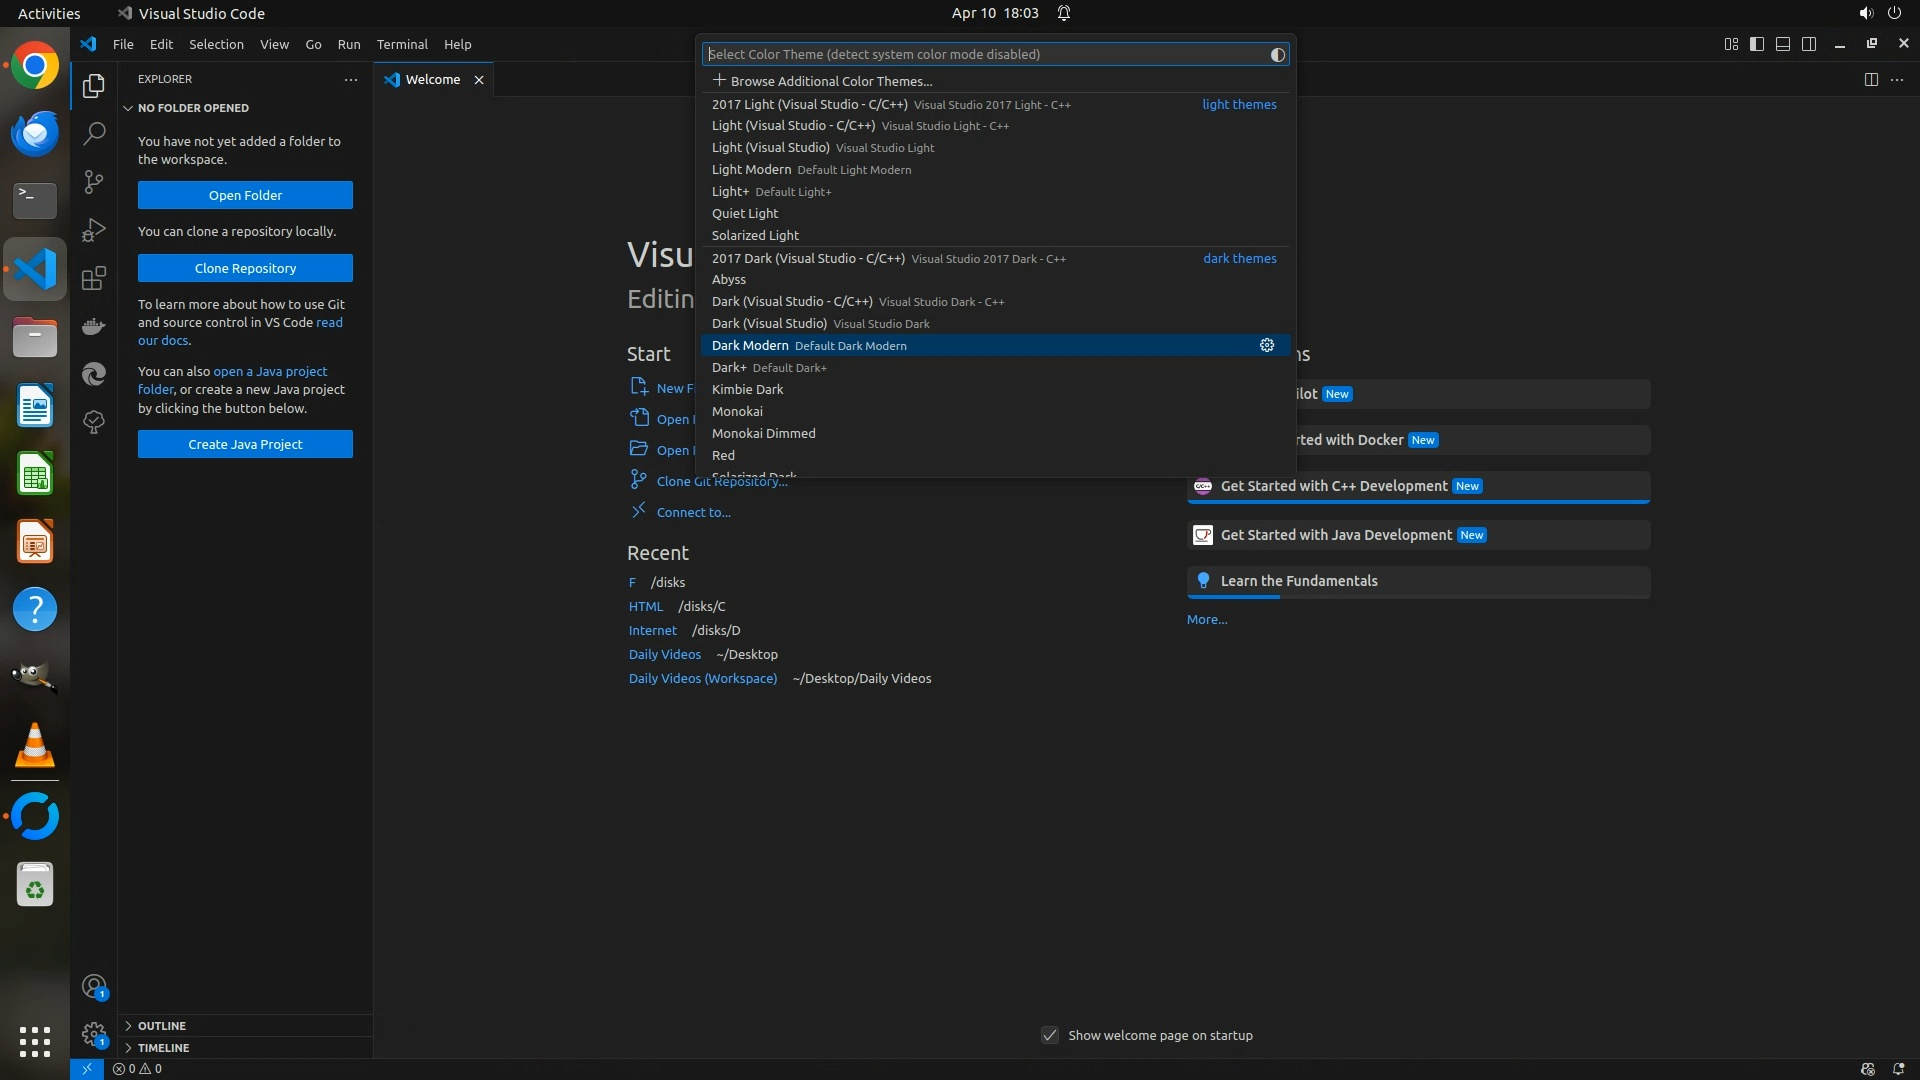Click the Select Color Theme input field
This screenshot has height=1080, width=1920.
[985, 54]
